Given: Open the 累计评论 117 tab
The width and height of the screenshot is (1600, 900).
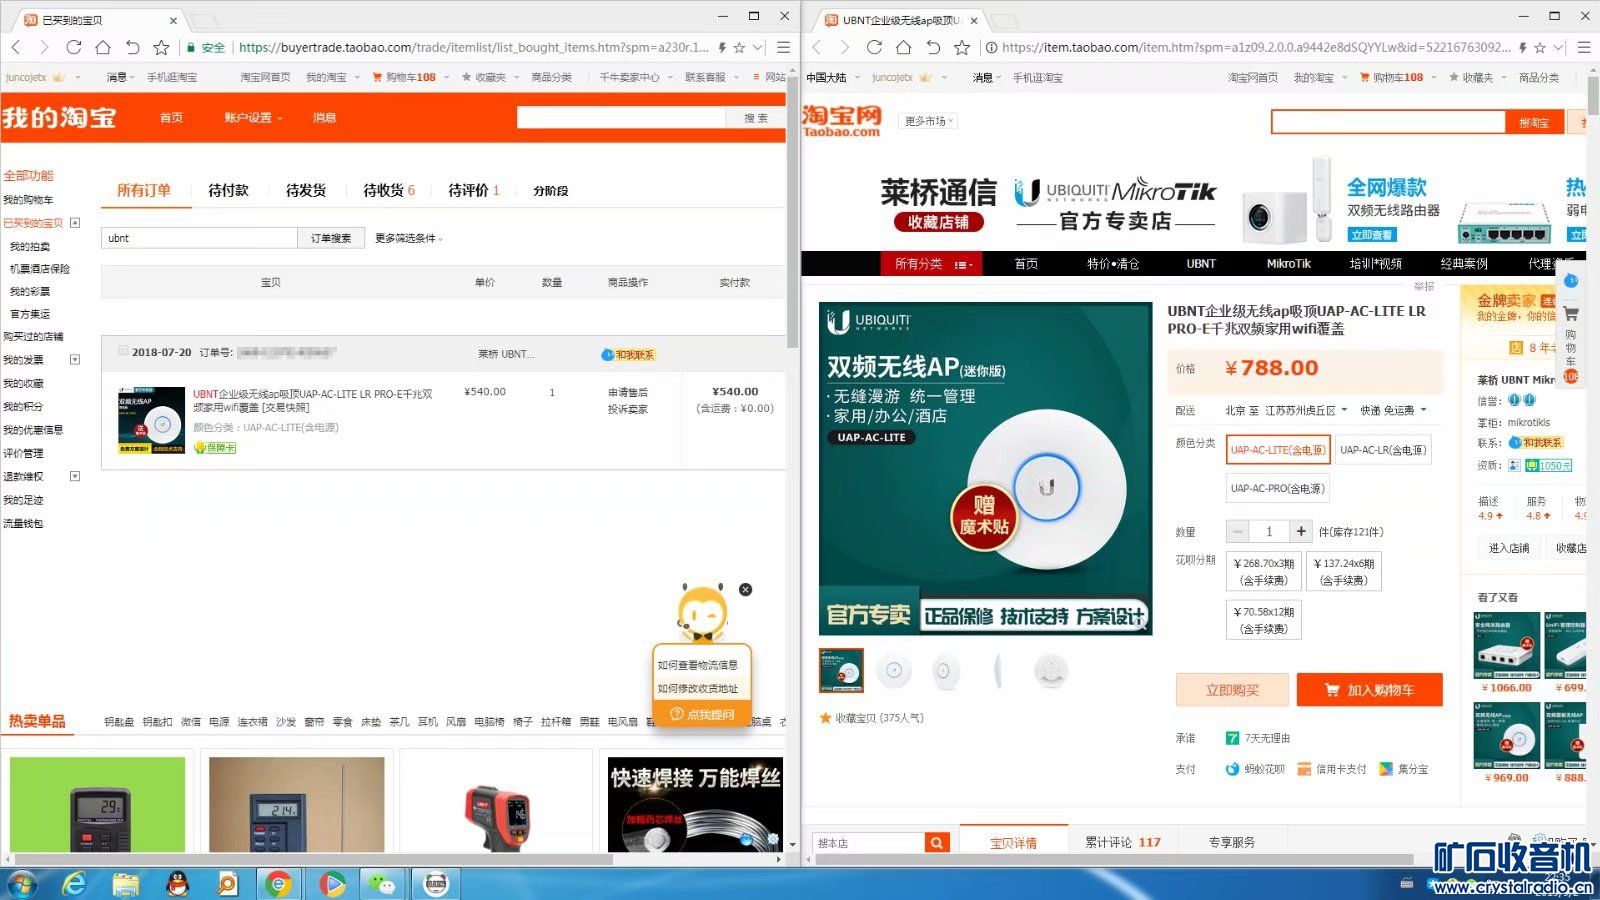Looking at the screenshot, I should 1123,842.
